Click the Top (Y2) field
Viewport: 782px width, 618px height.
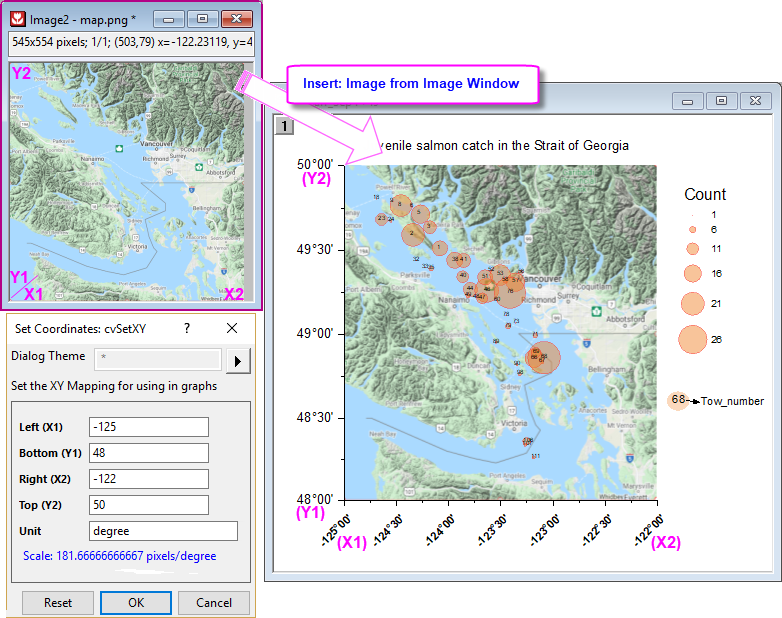(148, 505)
